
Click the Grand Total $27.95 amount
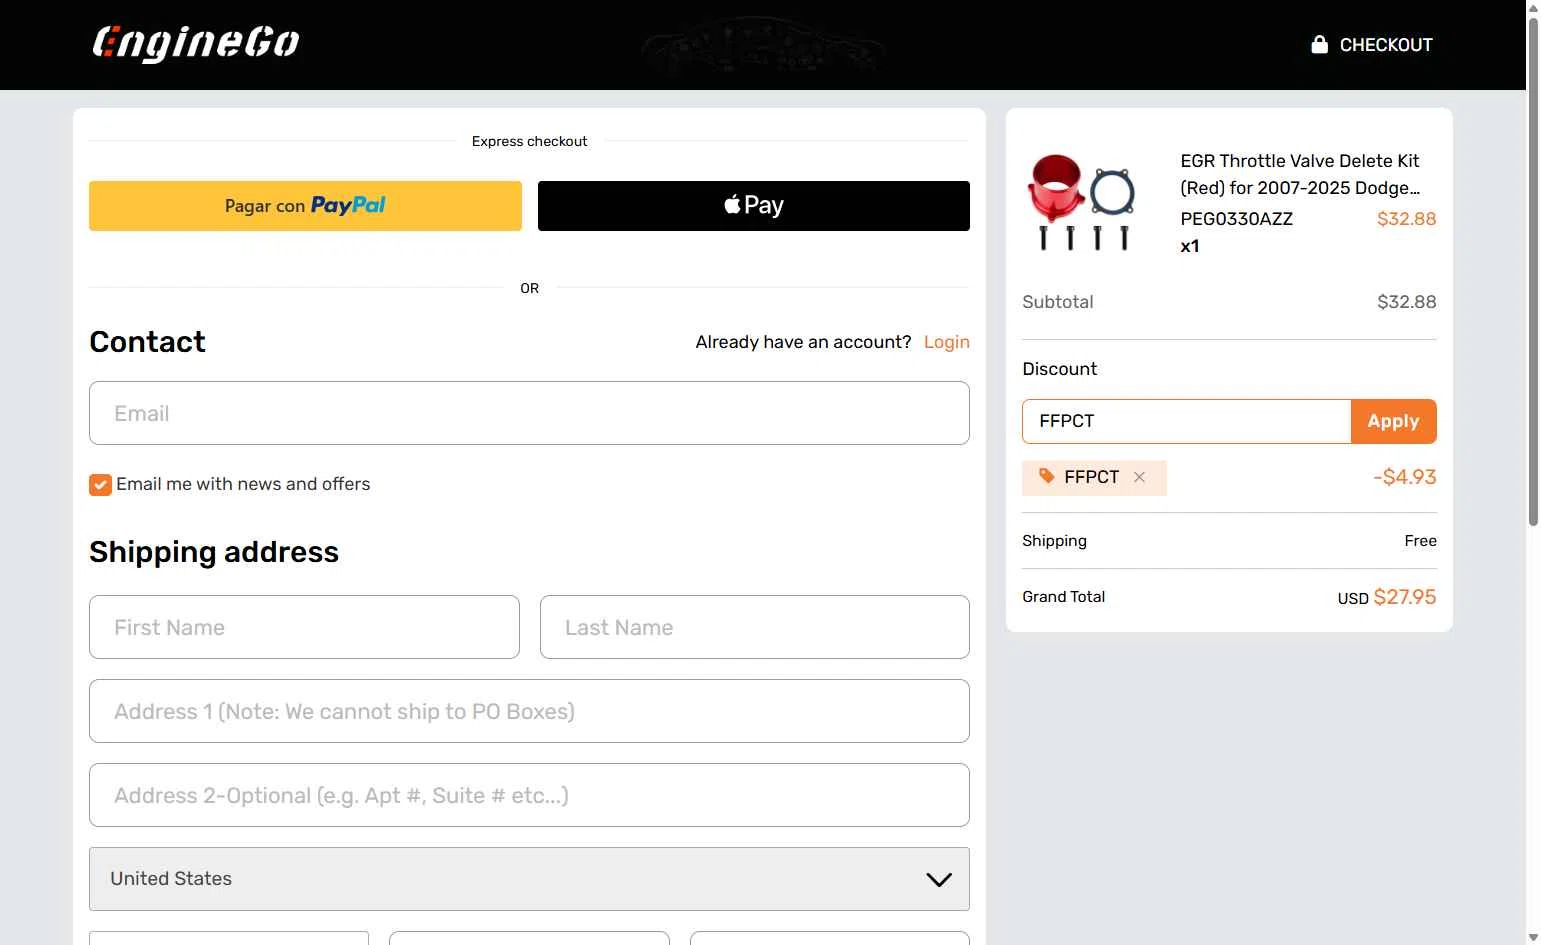tap(1404, 597)
